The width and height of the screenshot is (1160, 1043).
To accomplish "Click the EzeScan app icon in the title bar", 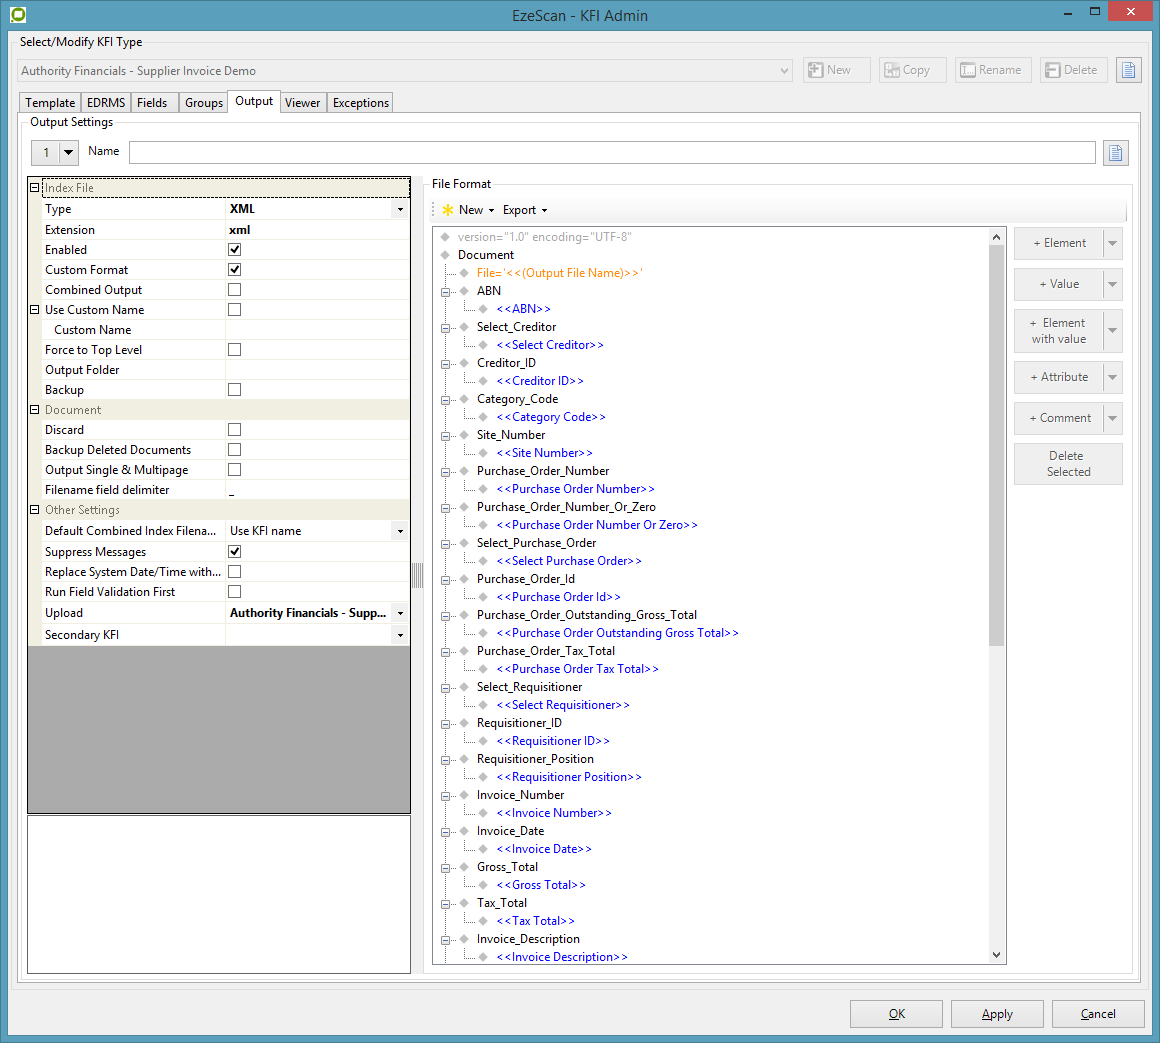I will (x=17, y=15).
